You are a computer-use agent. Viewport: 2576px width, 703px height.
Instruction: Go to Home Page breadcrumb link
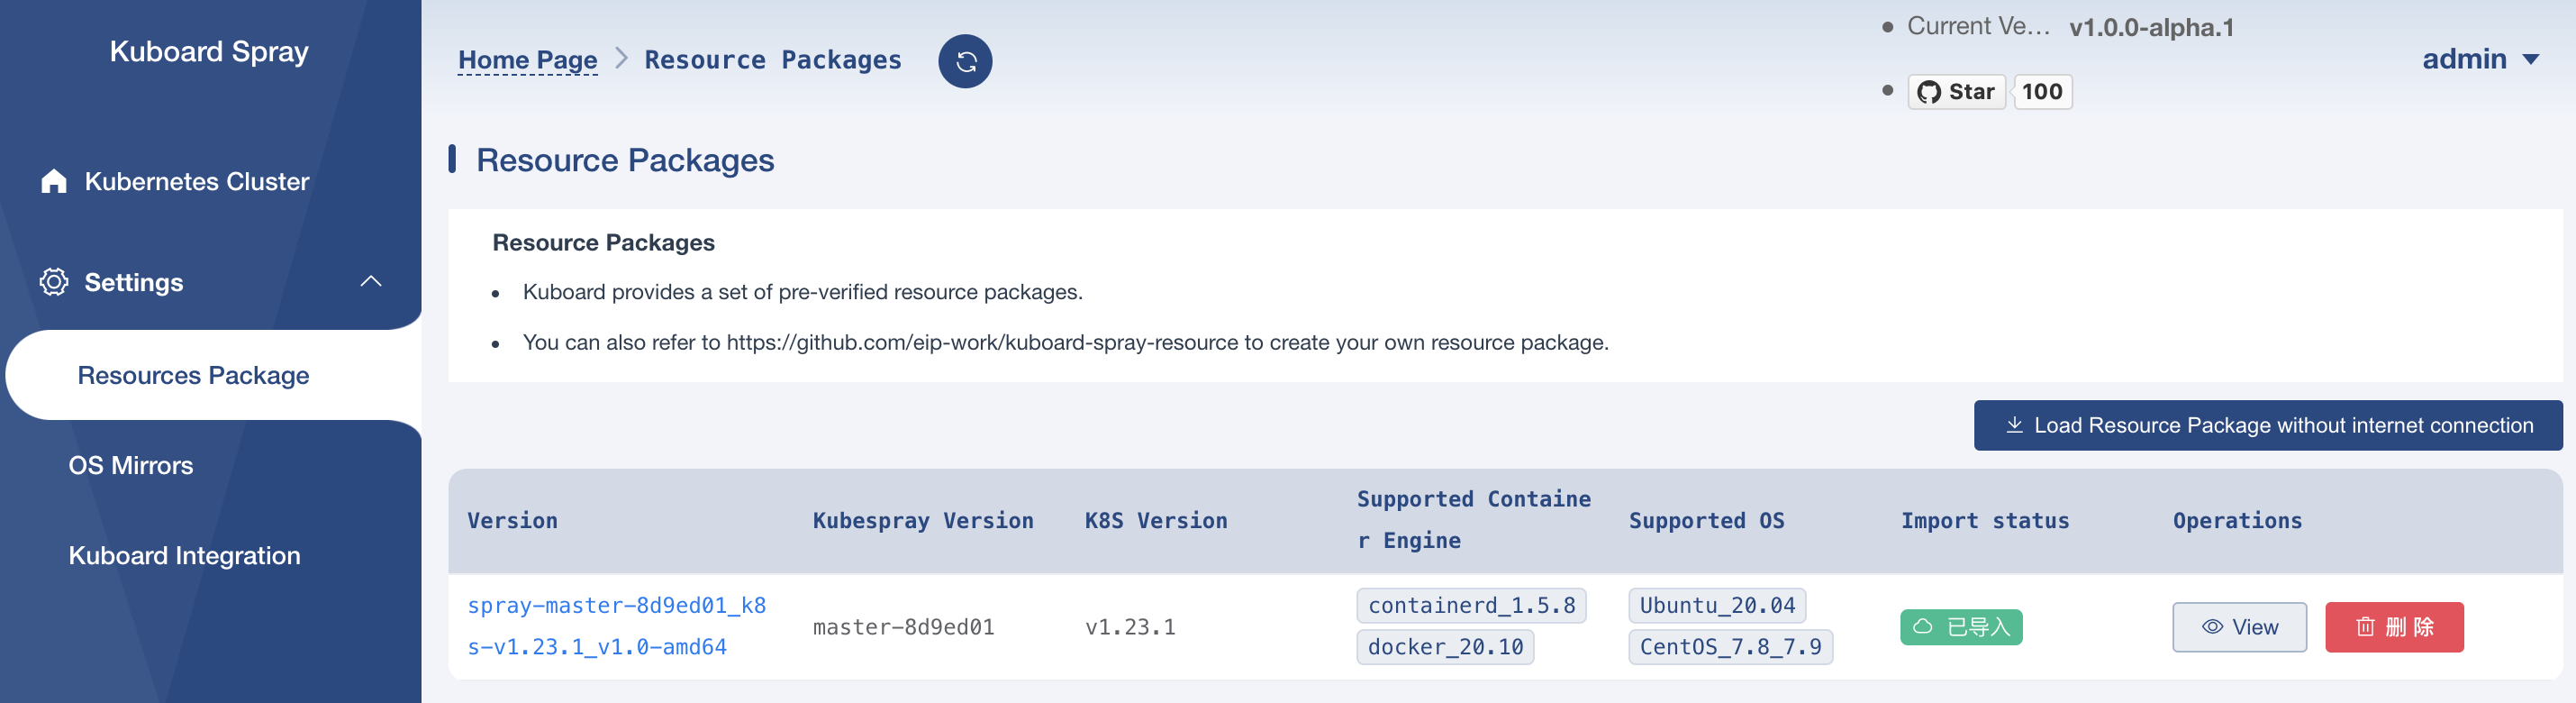(527, 60)
